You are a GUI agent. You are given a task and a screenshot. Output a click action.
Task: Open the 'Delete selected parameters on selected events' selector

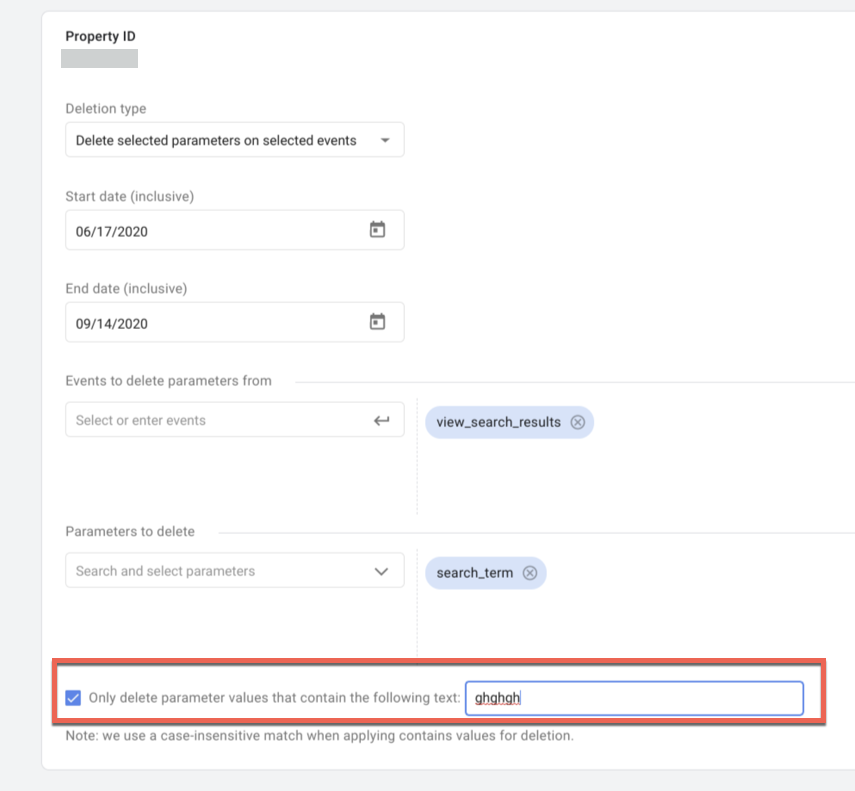(x=216, y=141)
